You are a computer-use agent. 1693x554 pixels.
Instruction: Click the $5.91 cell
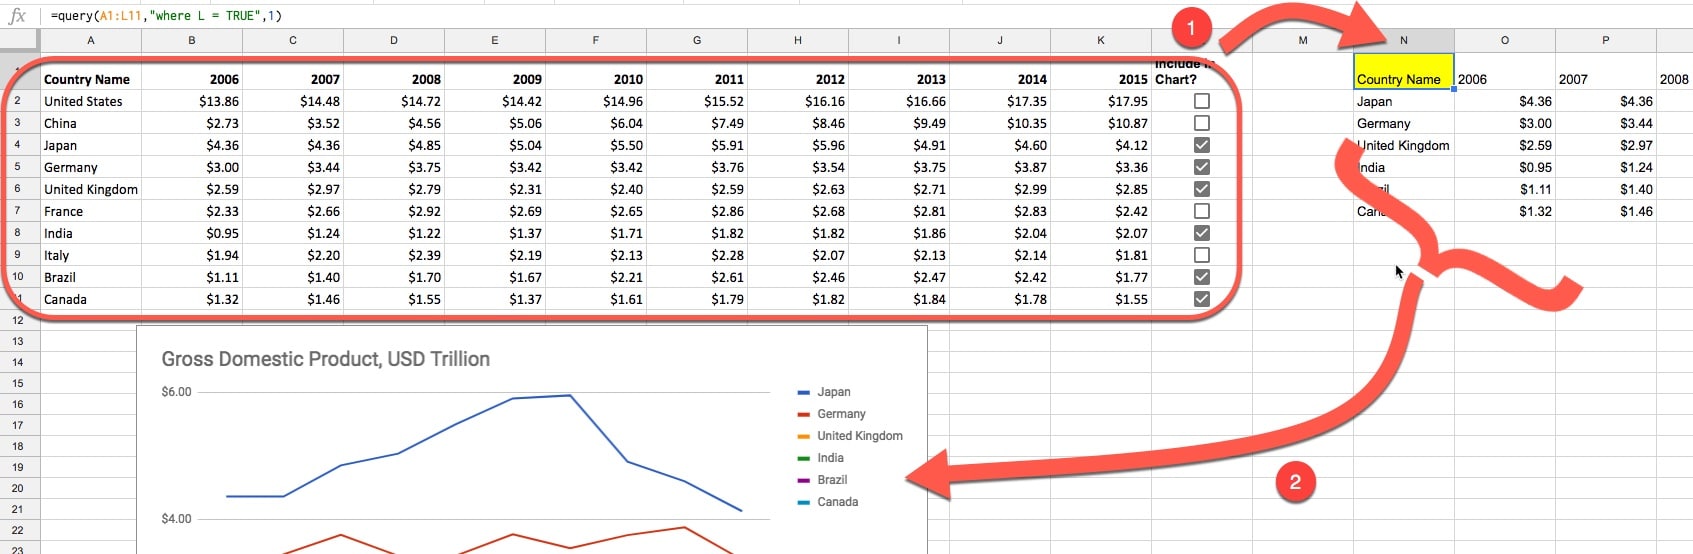click(697, 145)
